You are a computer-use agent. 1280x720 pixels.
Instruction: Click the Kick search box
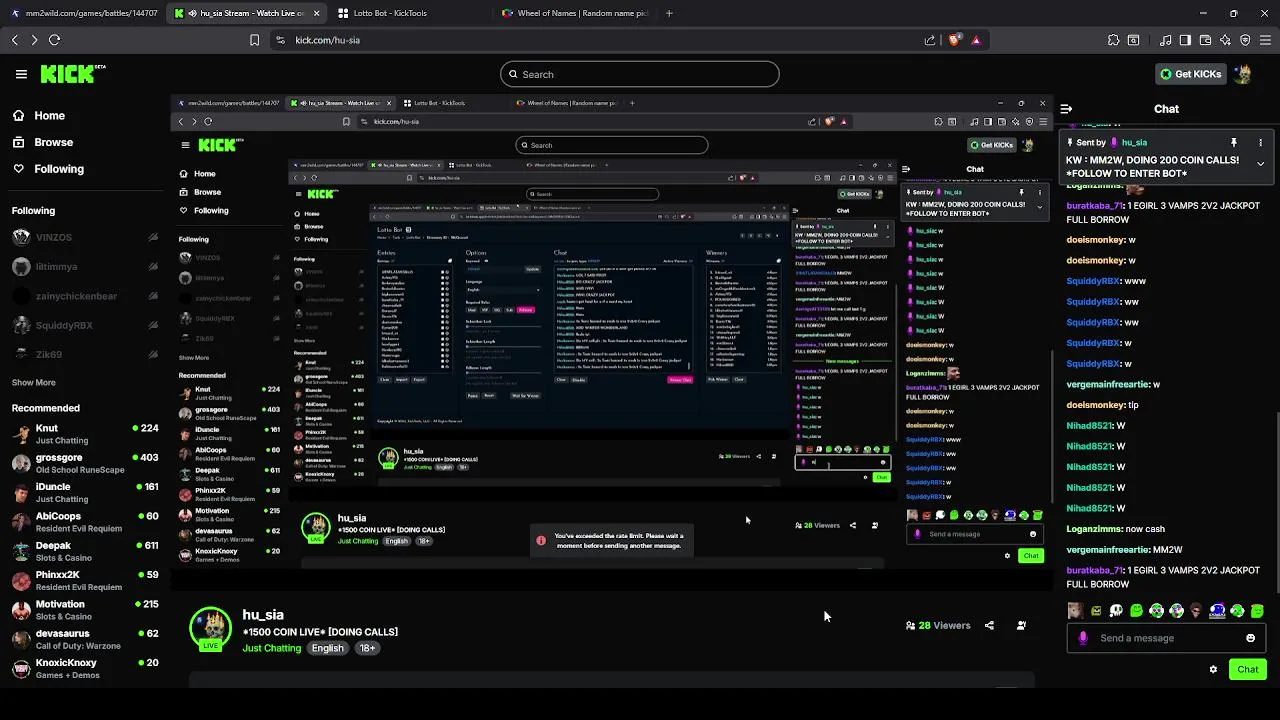(x=640, y=74)
